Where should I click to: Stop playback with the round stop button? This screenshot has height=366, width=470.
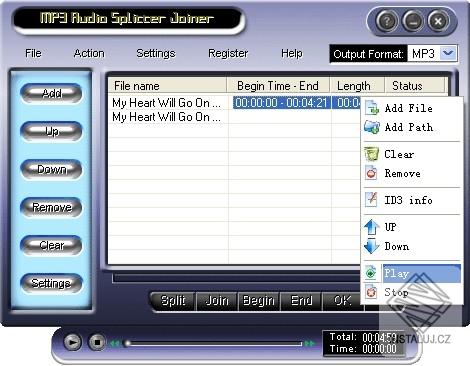pyautogui.click(x=97, y=342)
